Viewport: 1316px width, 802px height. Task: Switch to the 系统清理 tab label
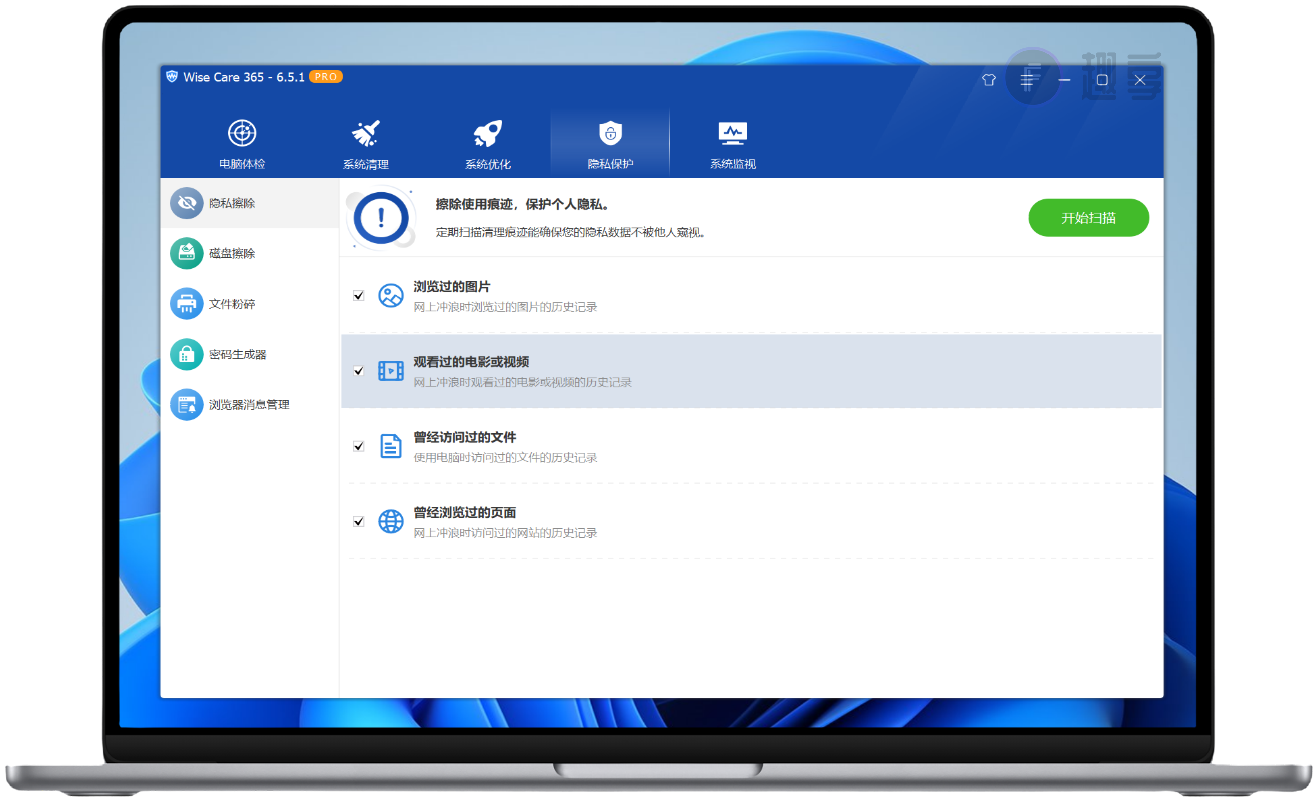(365, 164)
